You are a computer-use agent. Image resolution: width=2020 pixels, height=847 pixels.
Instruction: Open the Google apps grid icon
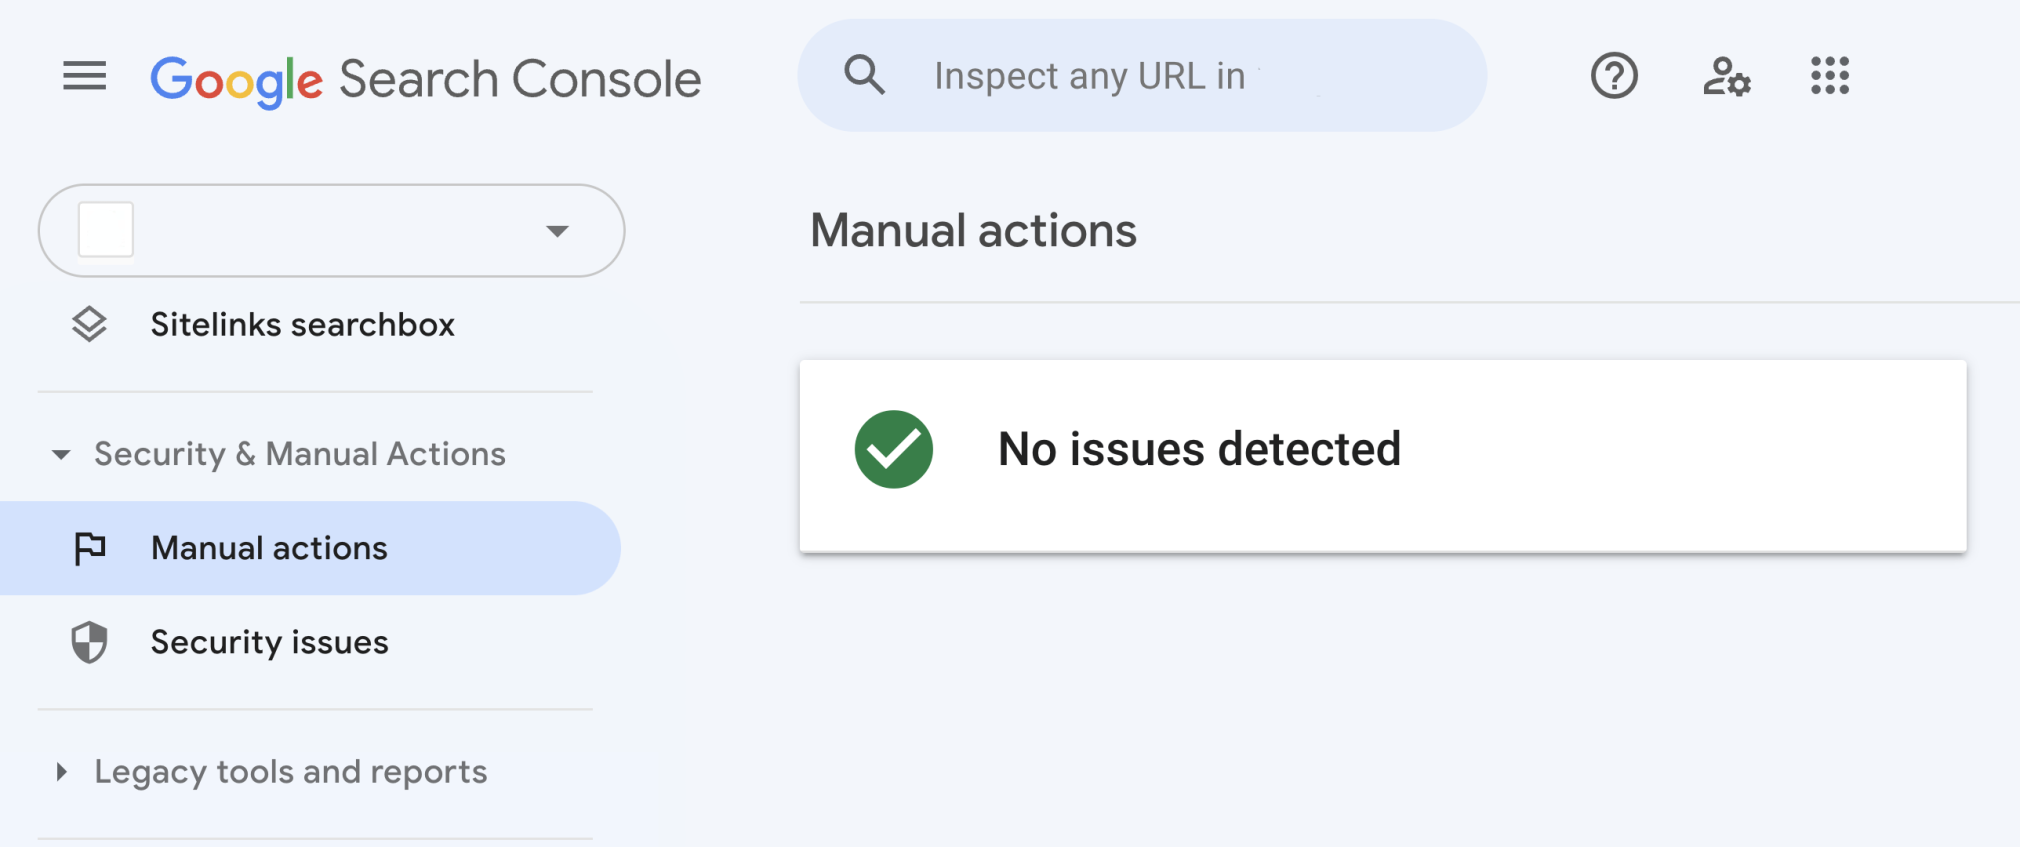(x=1829, y=76)
